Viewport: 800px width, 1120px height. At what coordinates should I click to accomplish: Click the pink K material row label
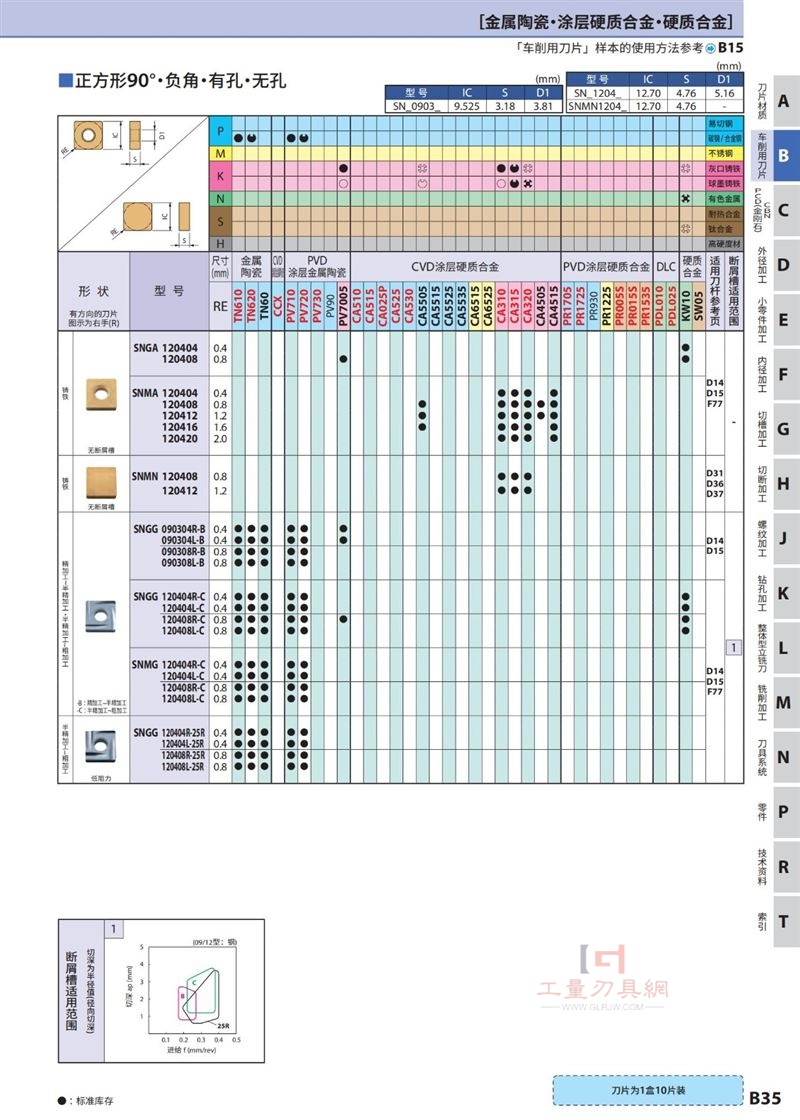(x=220, y=176)
